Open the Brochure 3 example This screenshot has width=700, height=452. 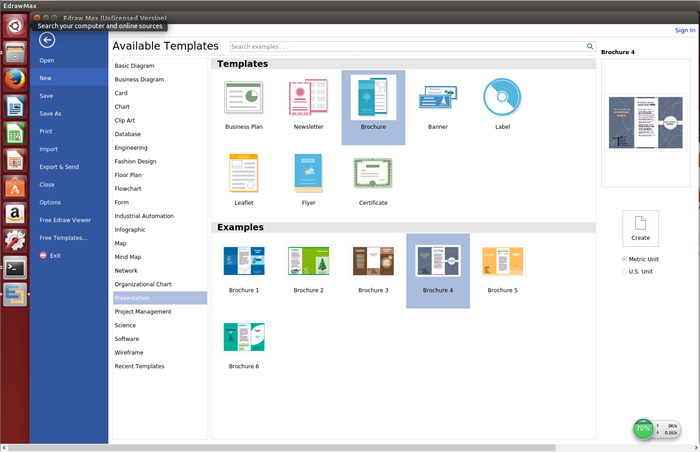coord(373,261)
